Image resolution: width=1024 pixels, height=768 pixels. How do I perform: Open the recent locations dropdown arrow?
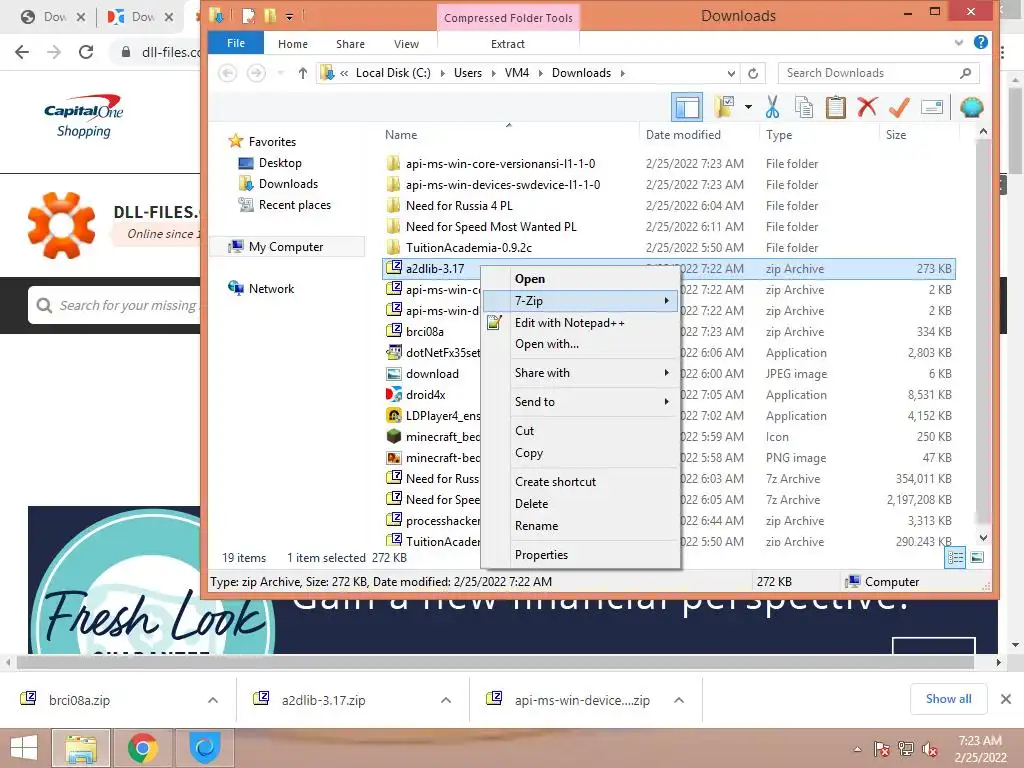tap(281, 73)
